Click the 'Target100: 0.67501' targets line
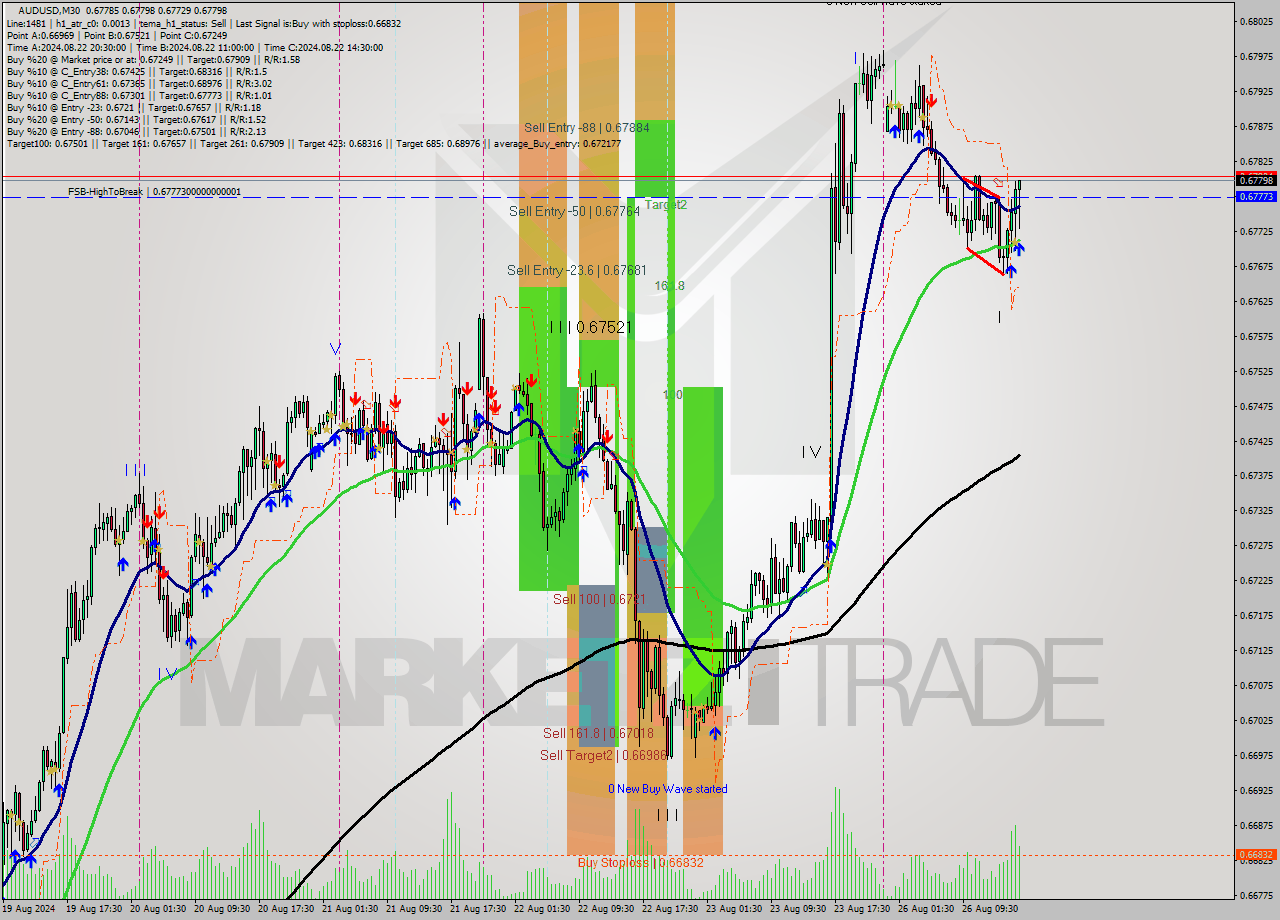This screenshot has height=920, width=1280. 313,143
